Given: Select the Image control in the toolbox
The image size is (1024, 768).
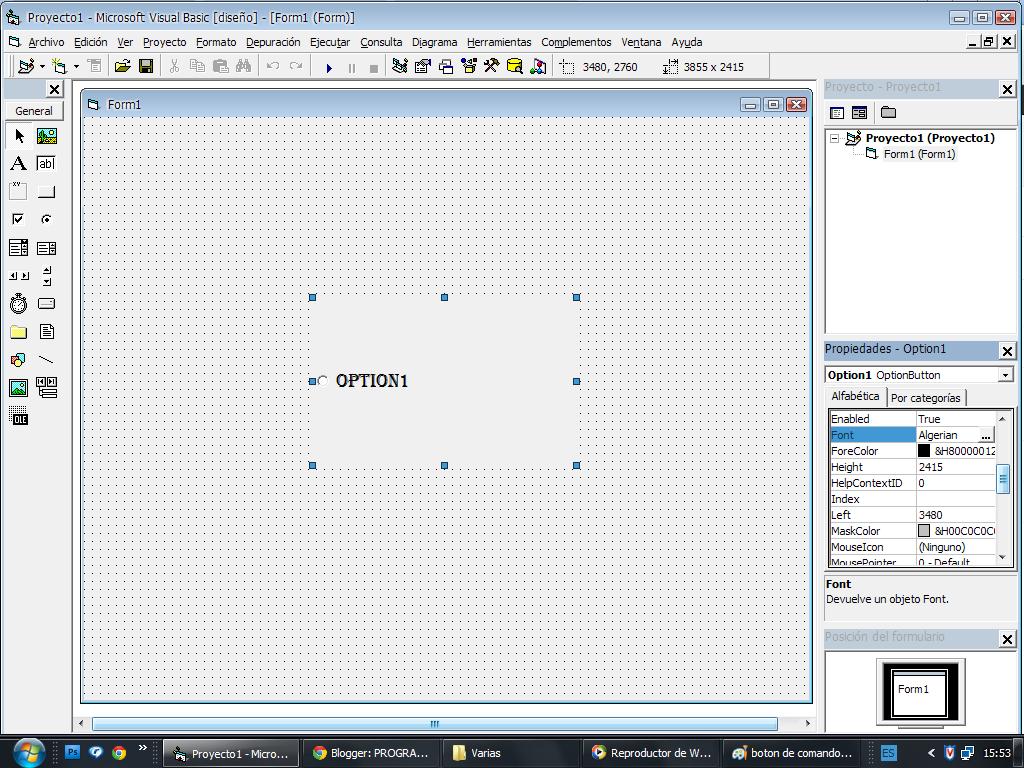Looking at the screenshot, I should click(17, 387).
